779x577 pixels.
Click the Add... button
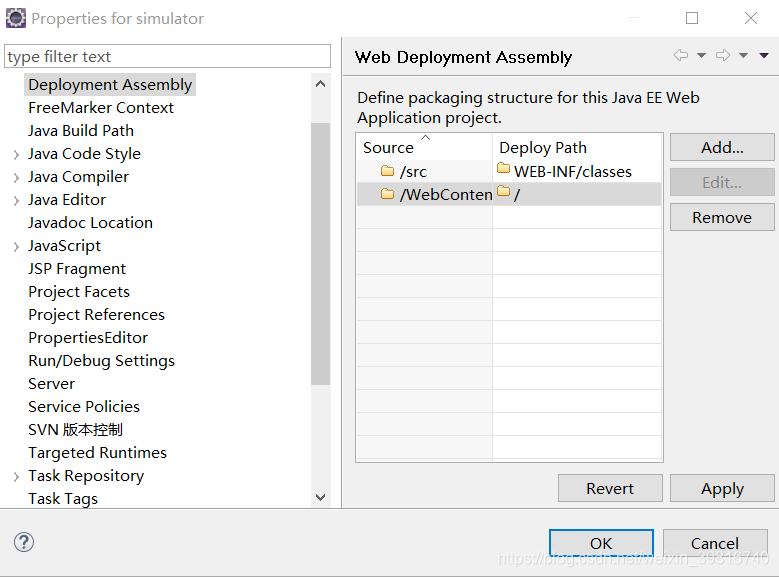click(722, 147)
